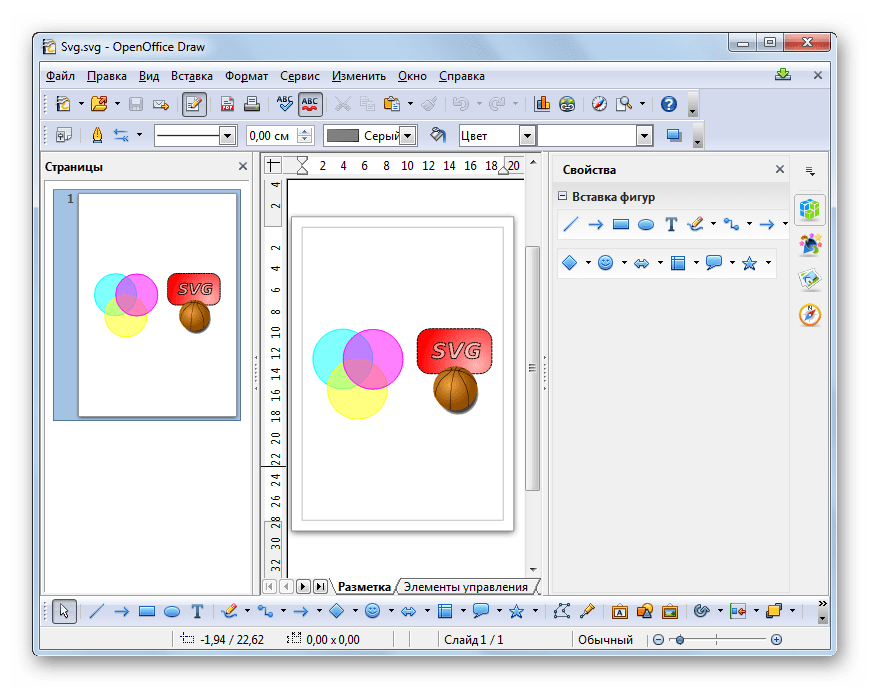870x689 pixels.
Task: Open the Gallery picture icon in the sidebar
Action: 810,280
